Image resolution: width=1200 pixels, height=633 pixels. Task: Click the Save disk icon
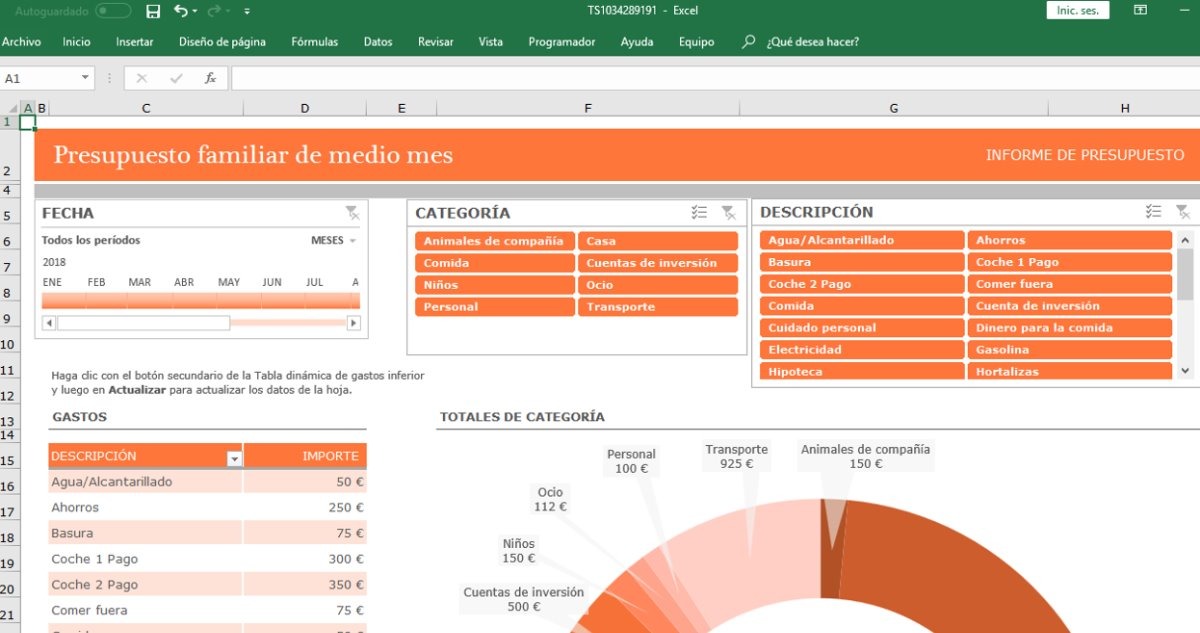click(x=152, y=11)
